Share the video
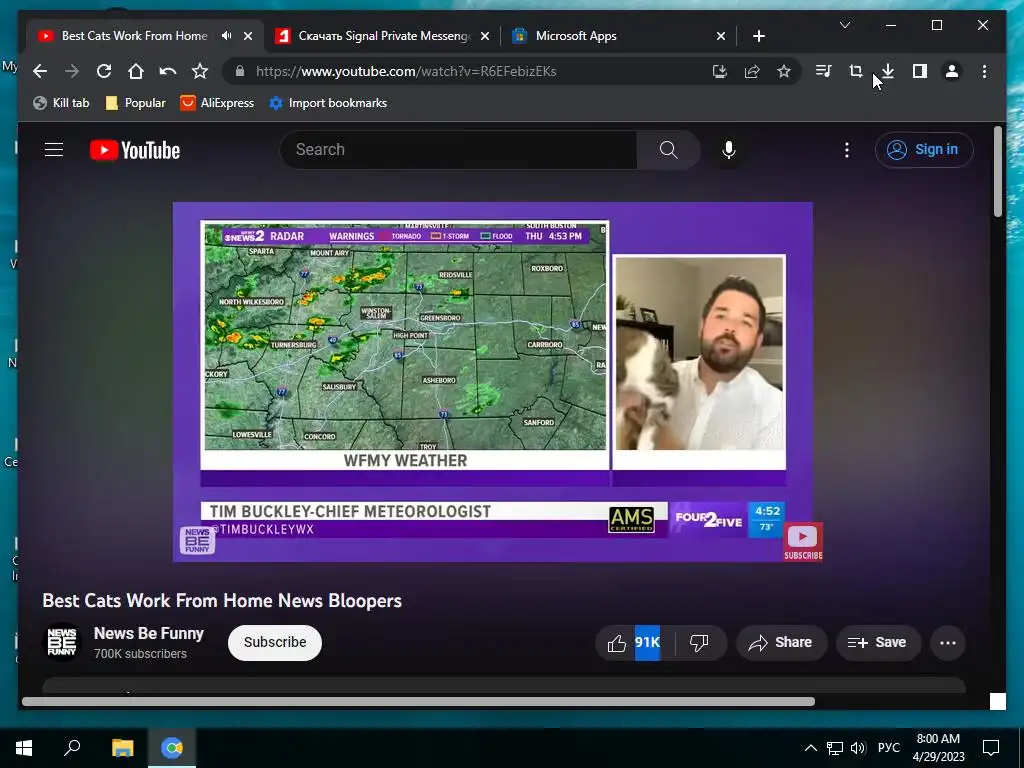The image size is (1024, 768). click(781, 643)
